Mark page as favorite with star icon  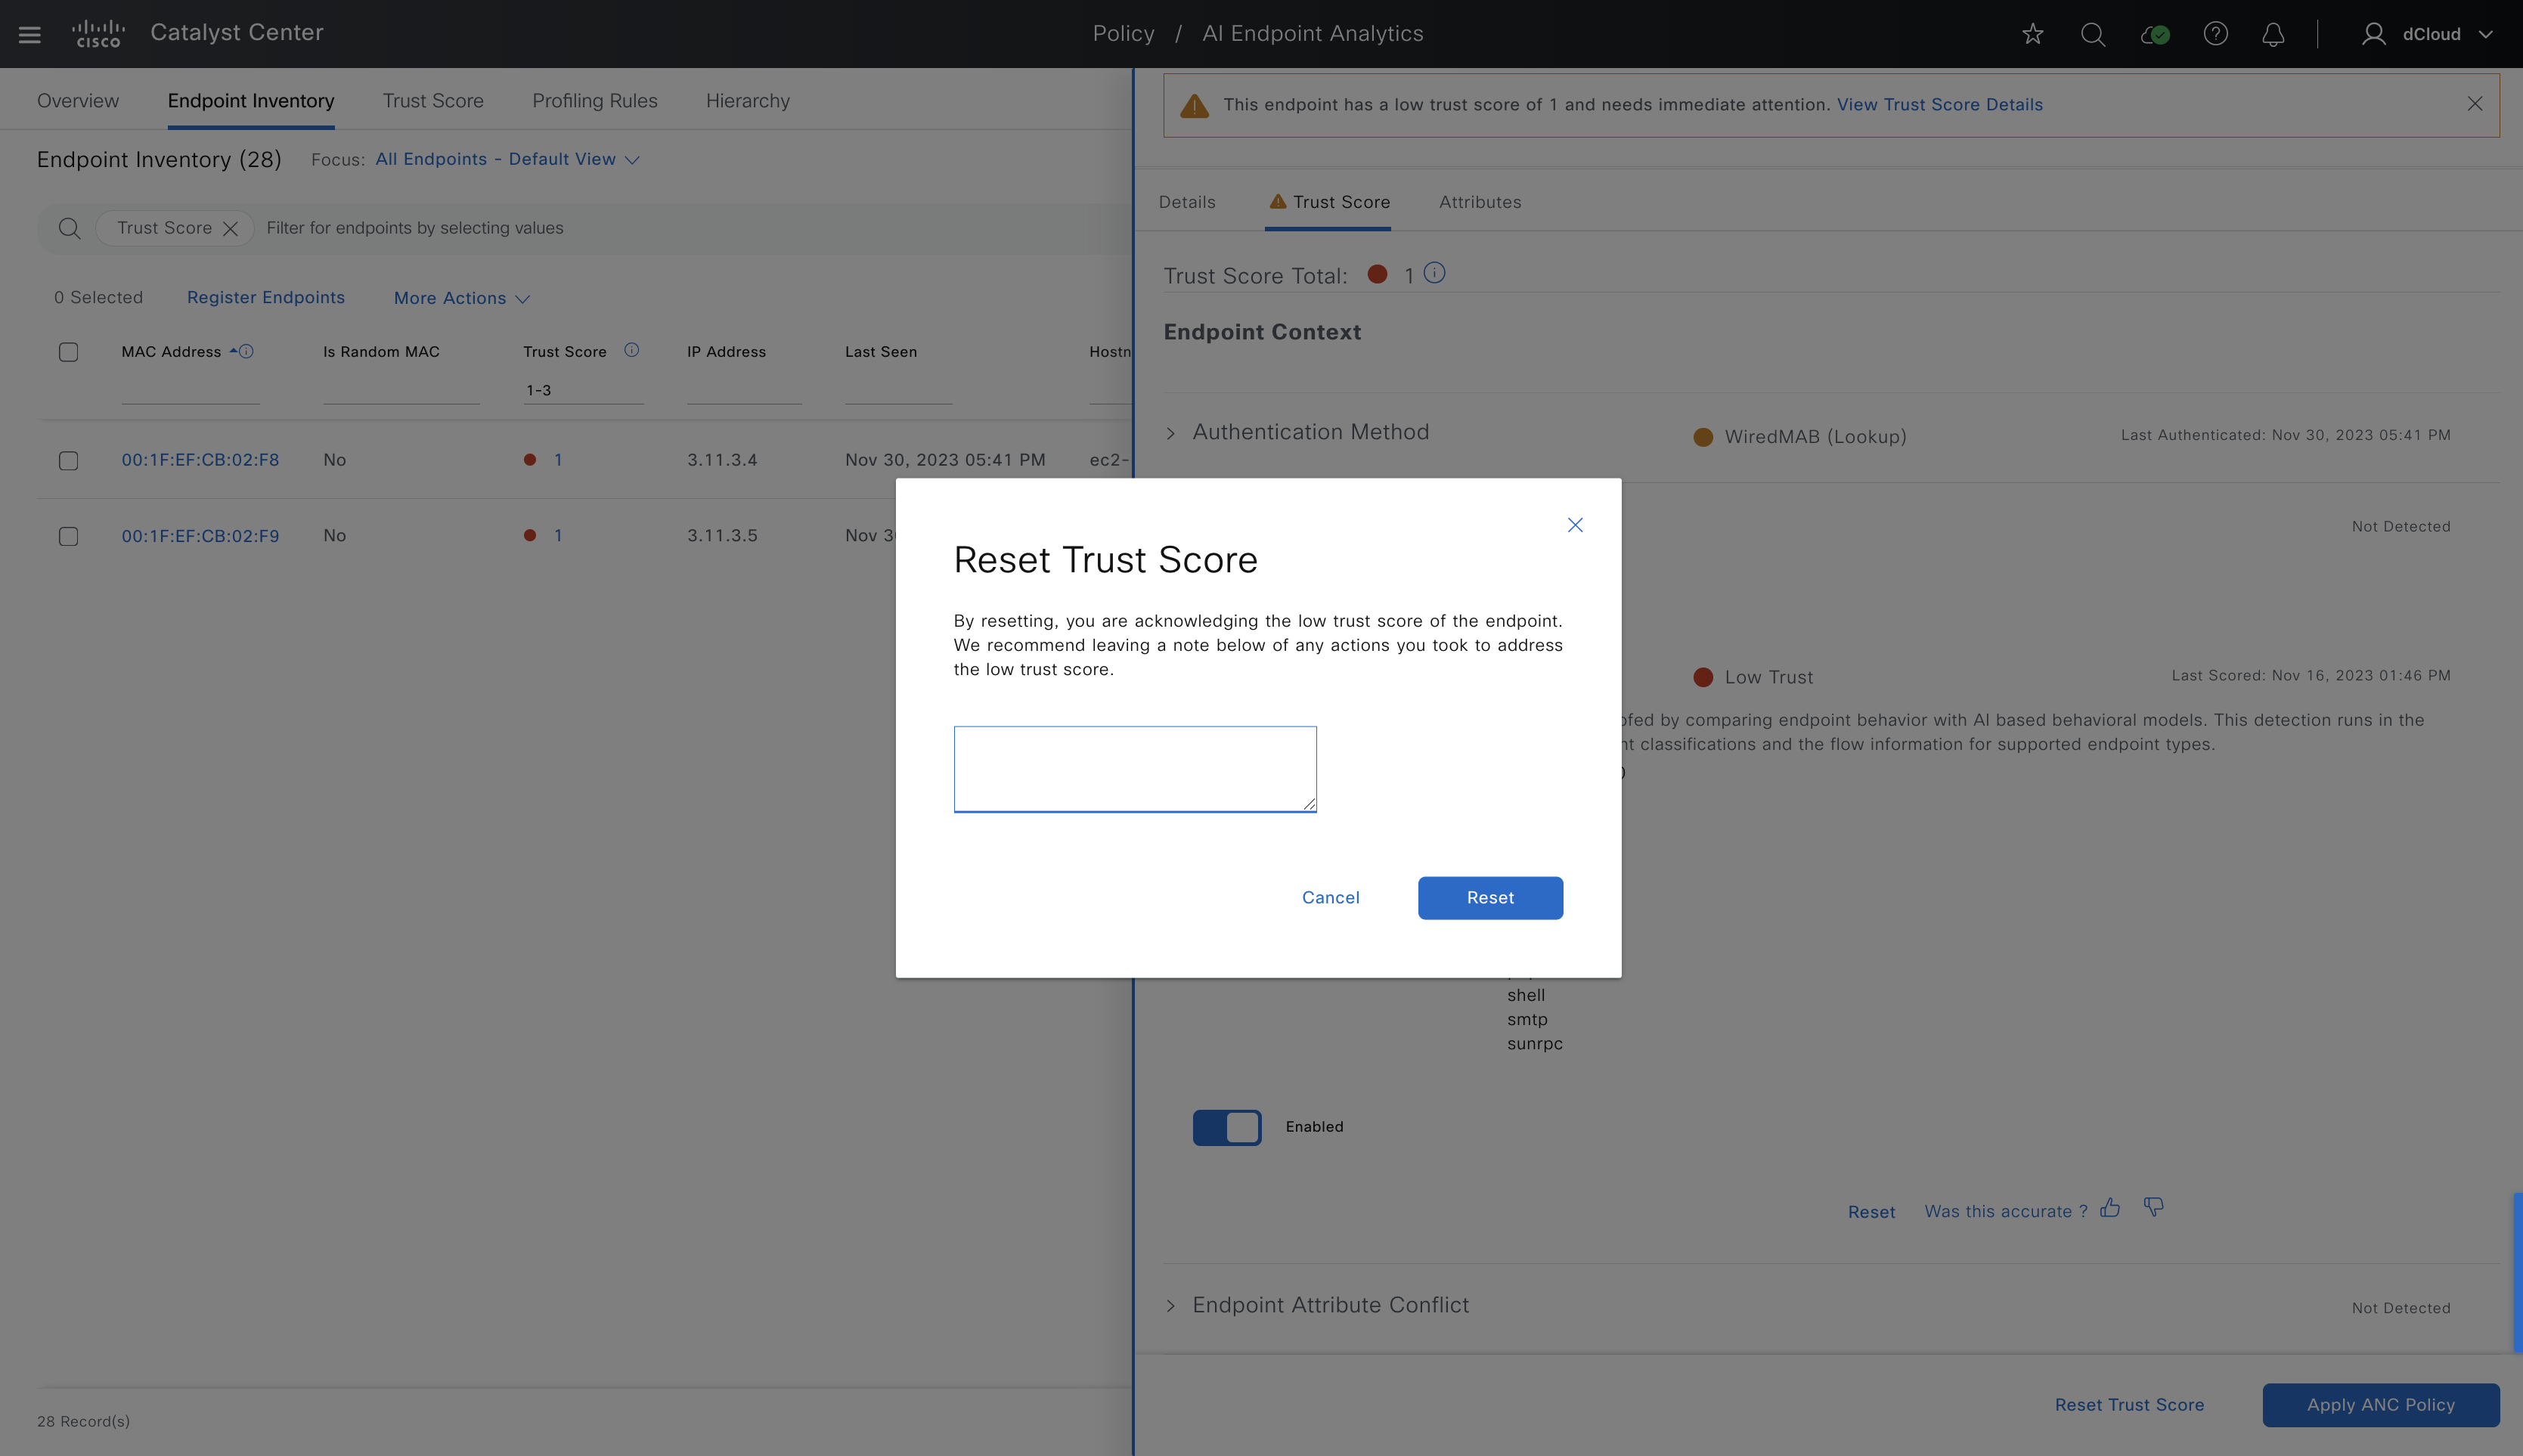(x=2032, y=34)
